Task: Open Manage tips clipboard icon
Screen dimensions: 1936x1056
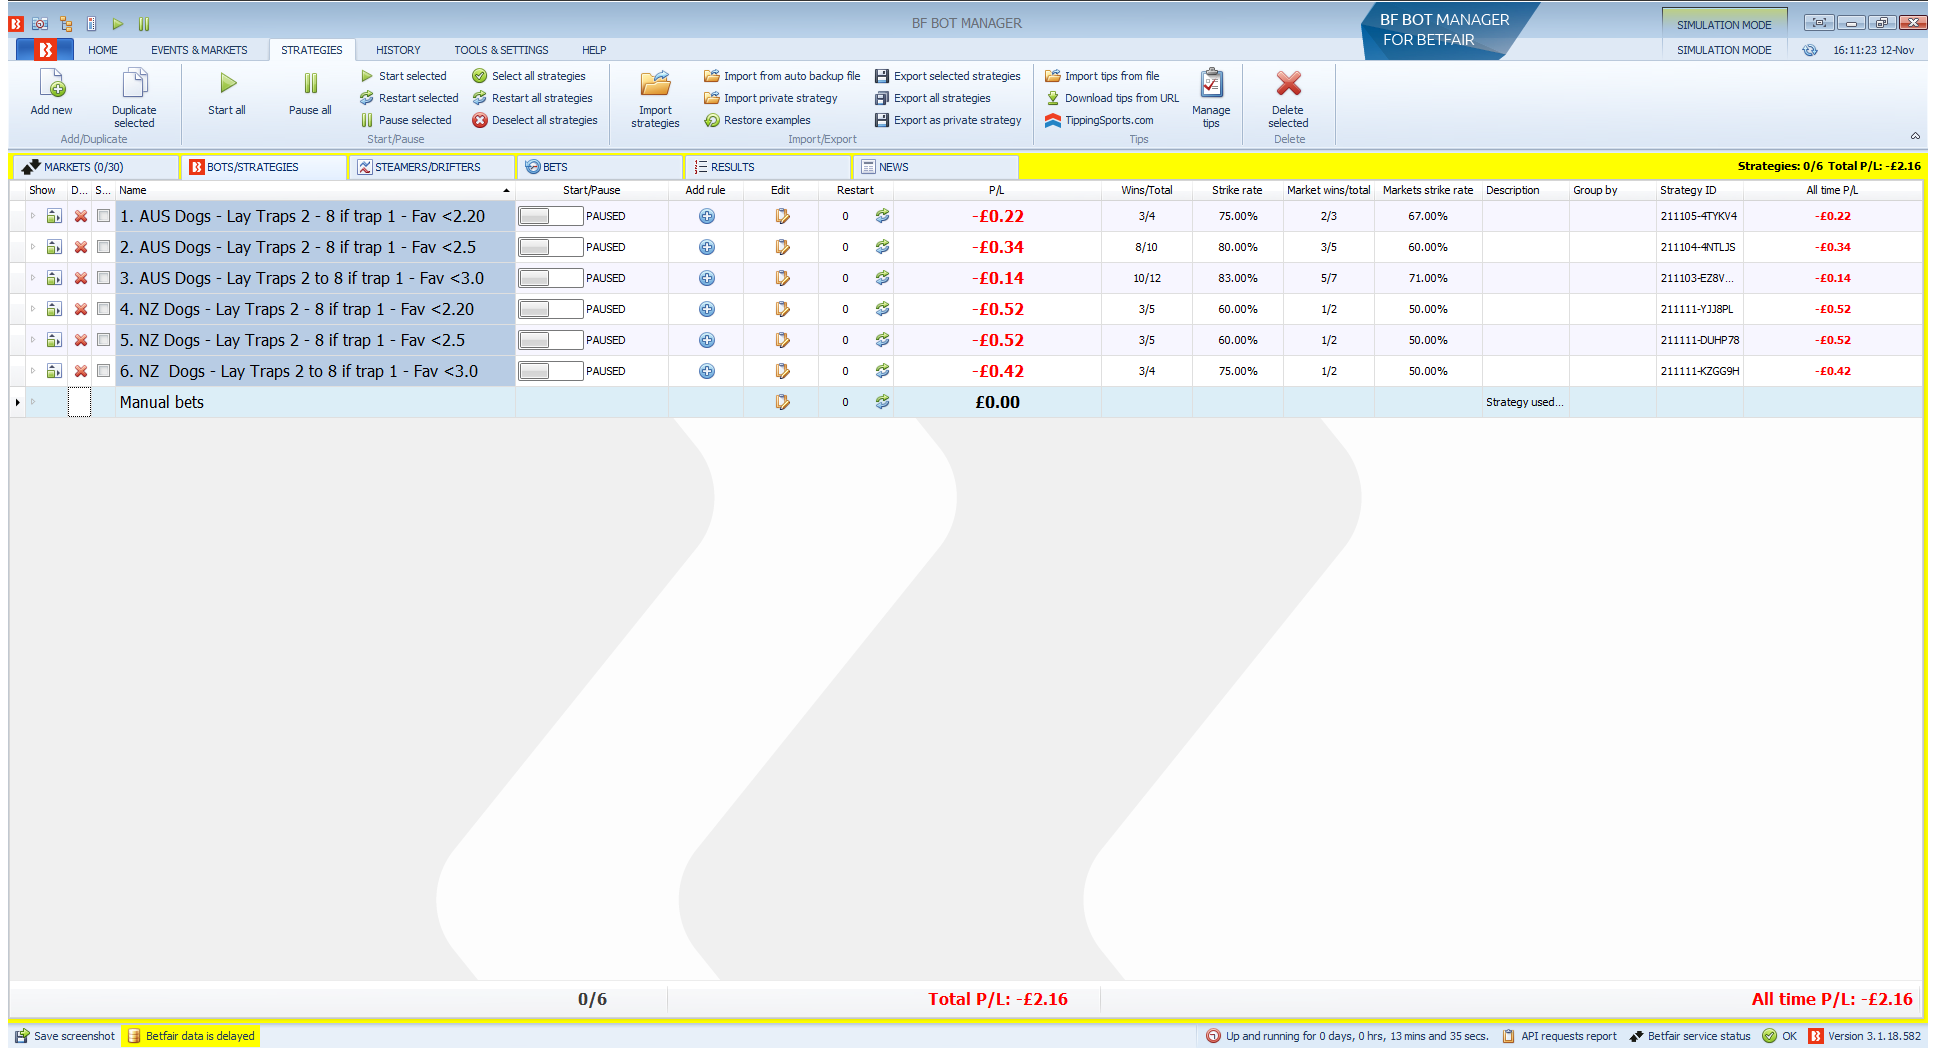Action: [1211, 83]
